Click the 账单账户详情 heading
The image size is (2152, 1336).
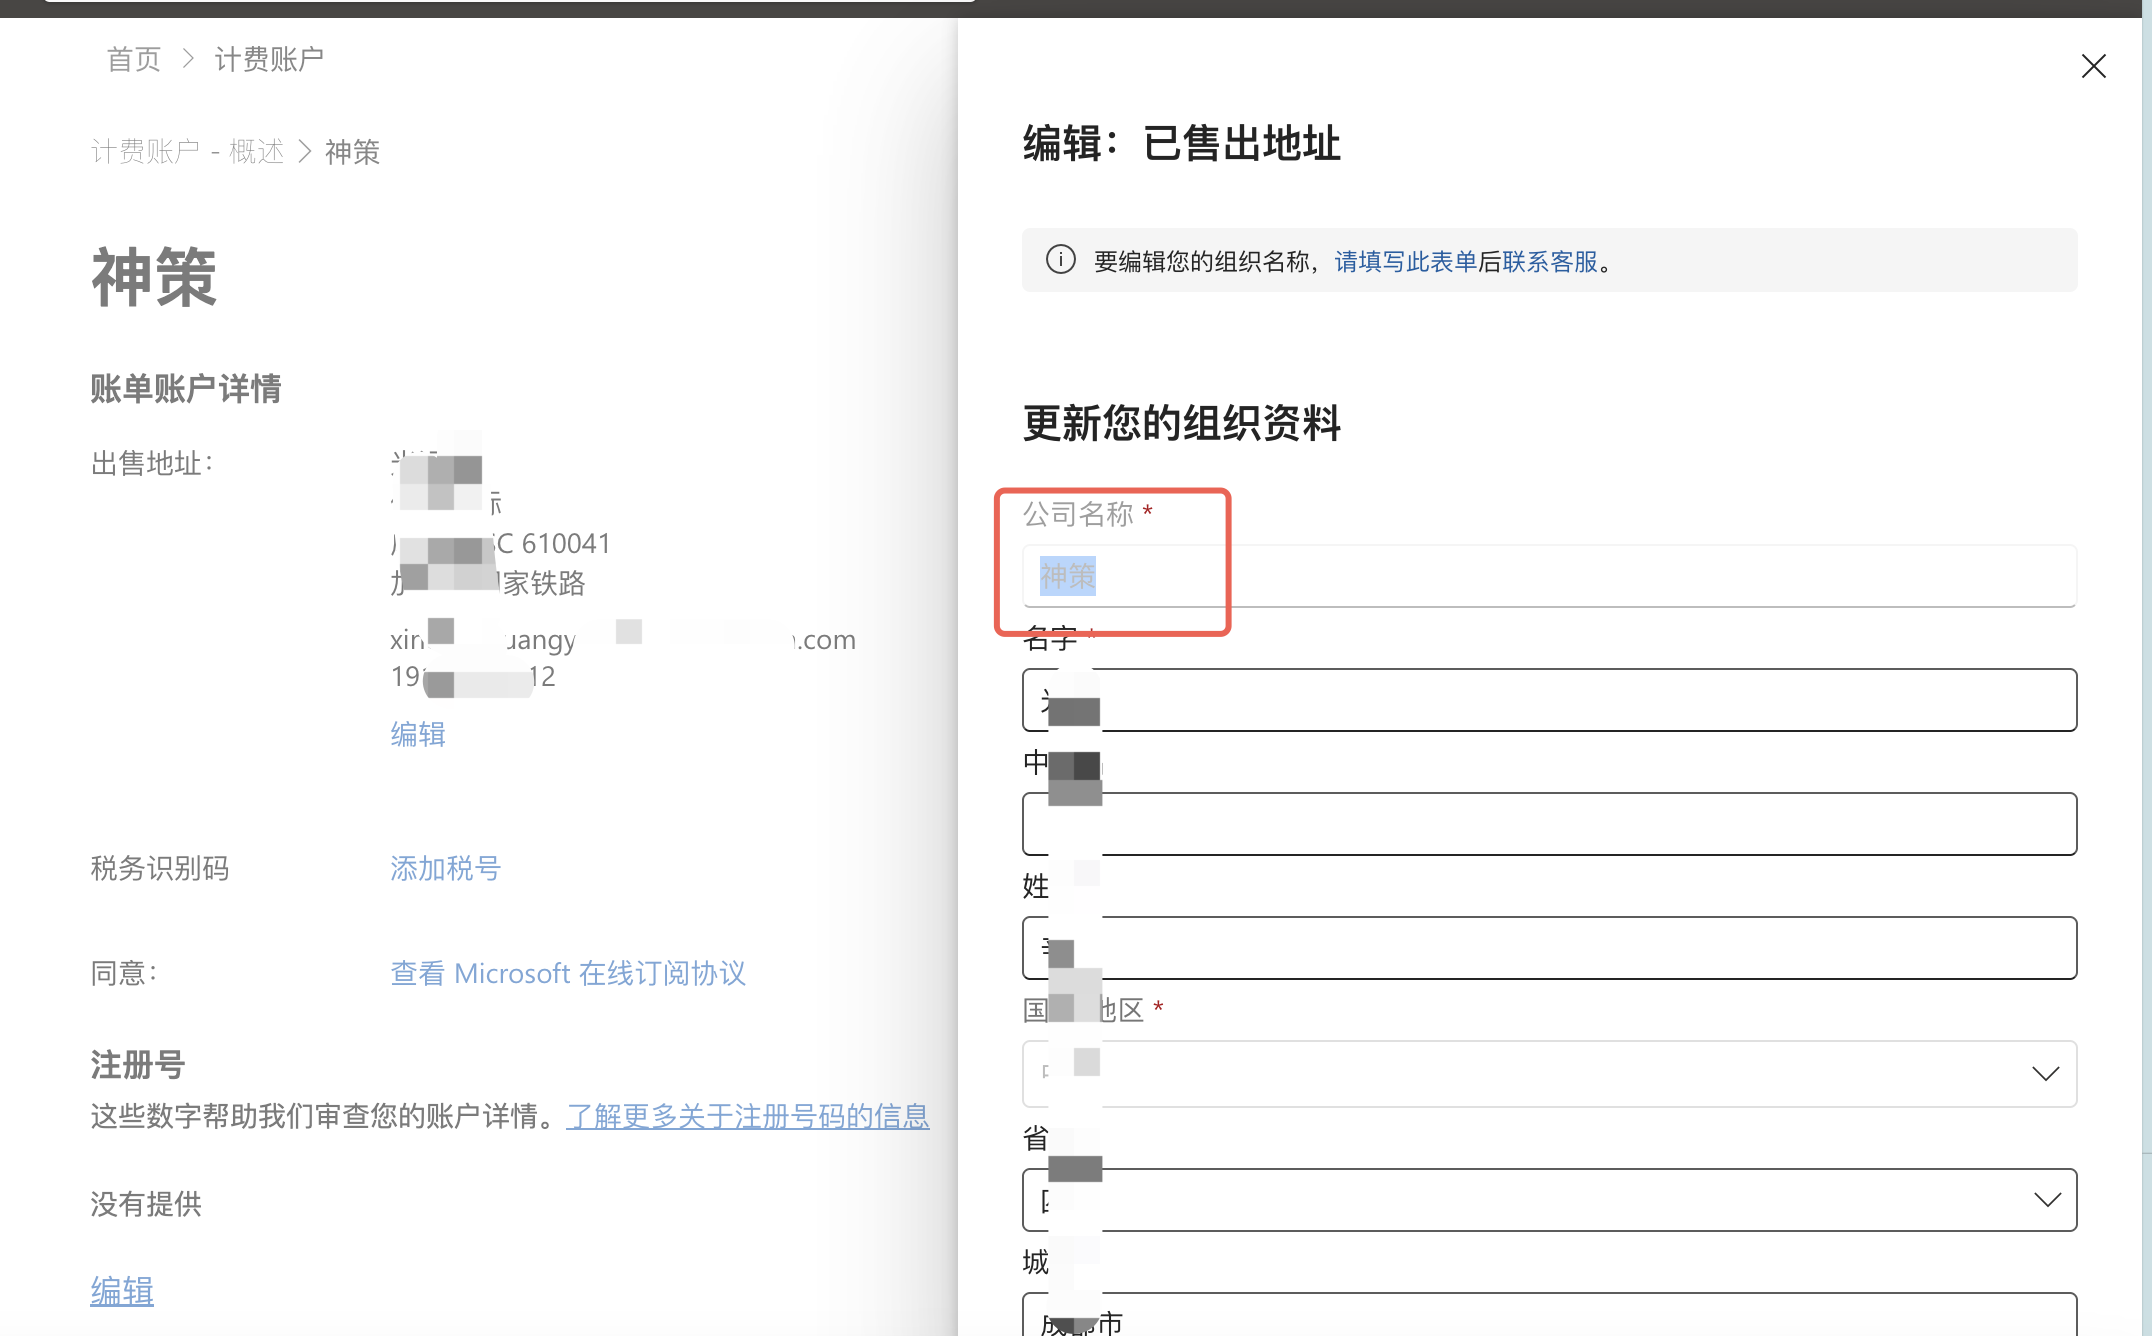186,388
